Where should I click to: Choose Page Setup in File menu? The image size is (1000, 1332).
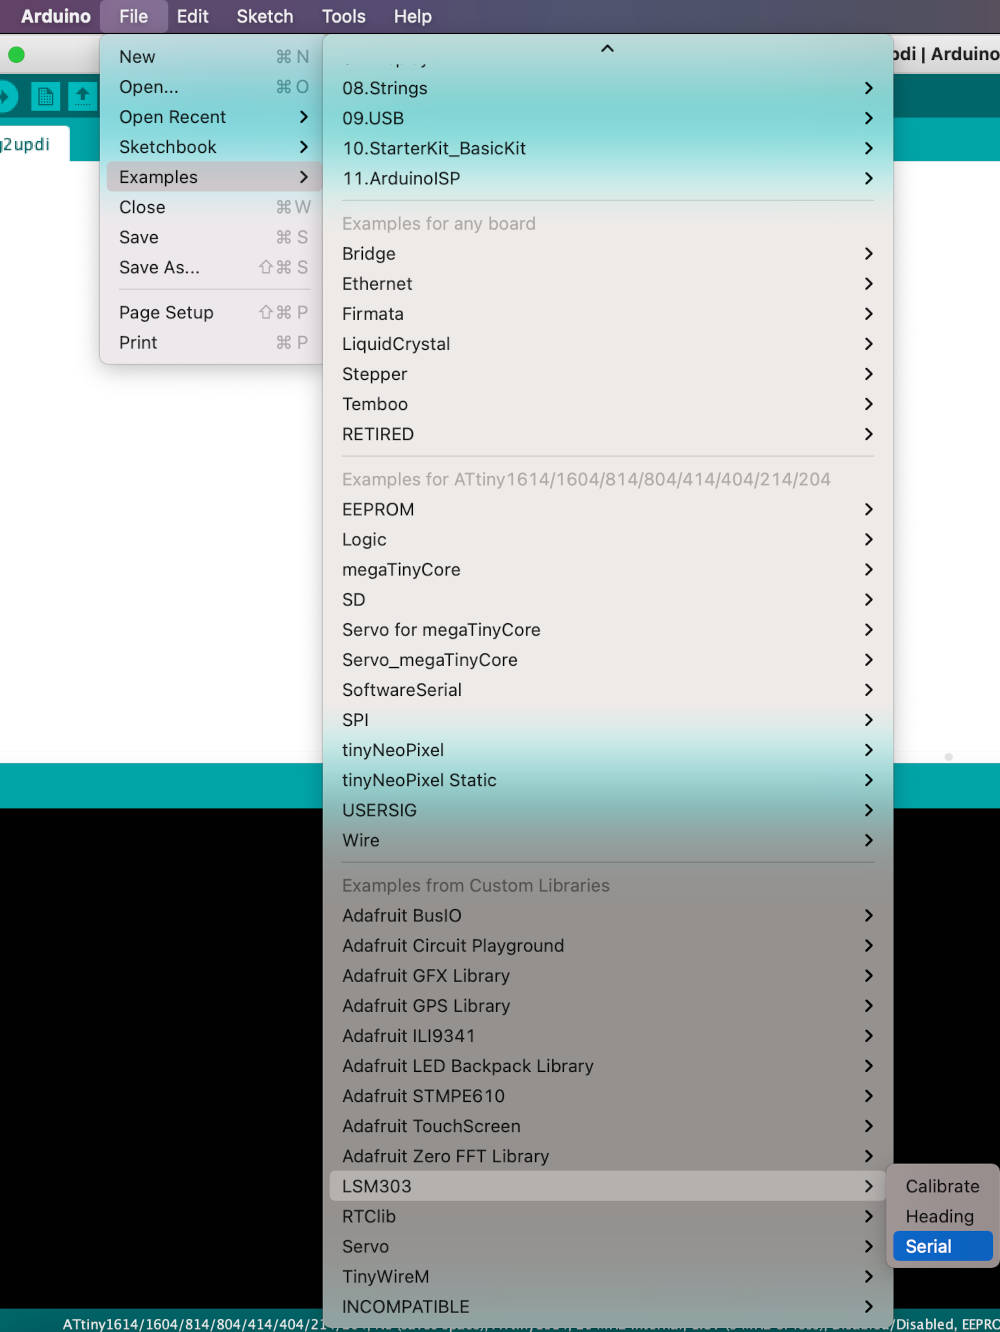(214, 312)
